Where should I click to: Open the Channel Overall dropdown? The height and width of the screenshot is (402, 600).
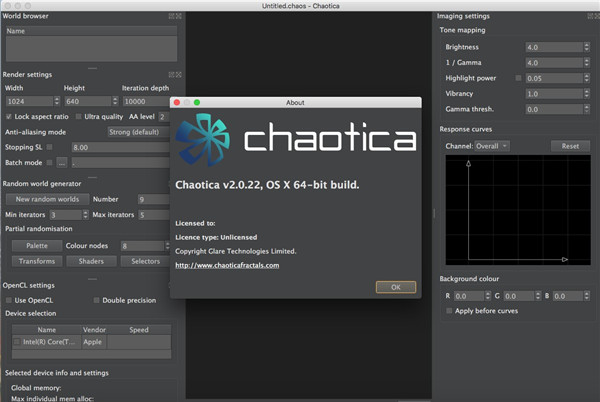492,146
